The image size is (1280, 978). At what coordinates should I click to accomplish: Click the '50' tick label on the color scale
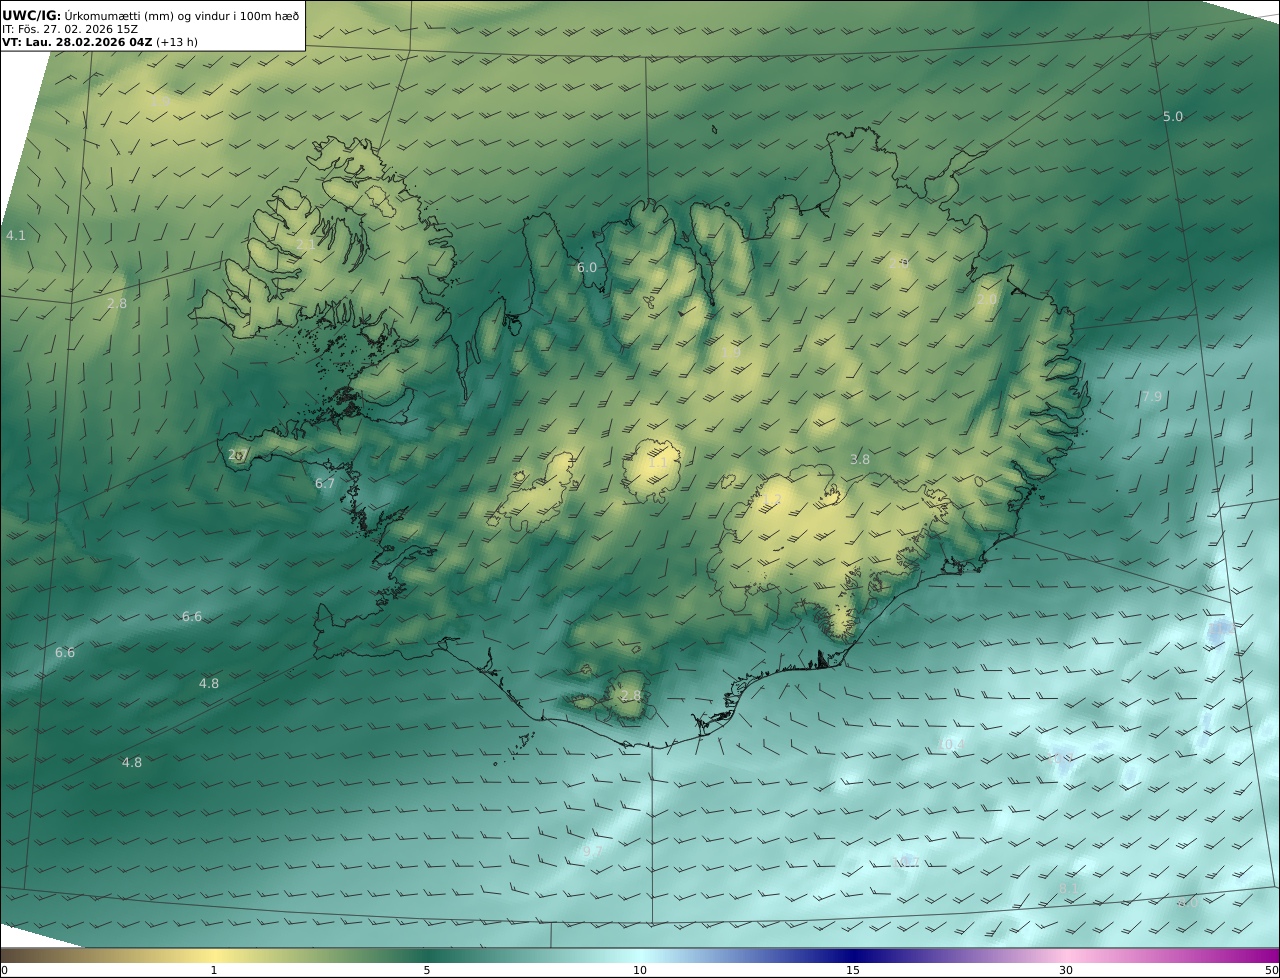tap(1271, 970)
